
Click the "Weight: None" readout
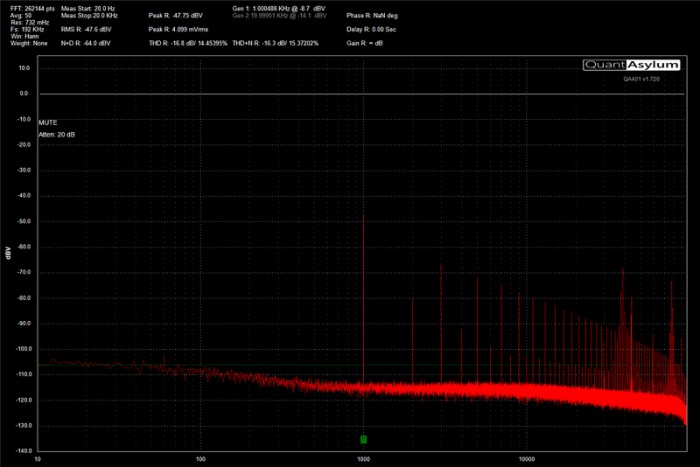29,43
